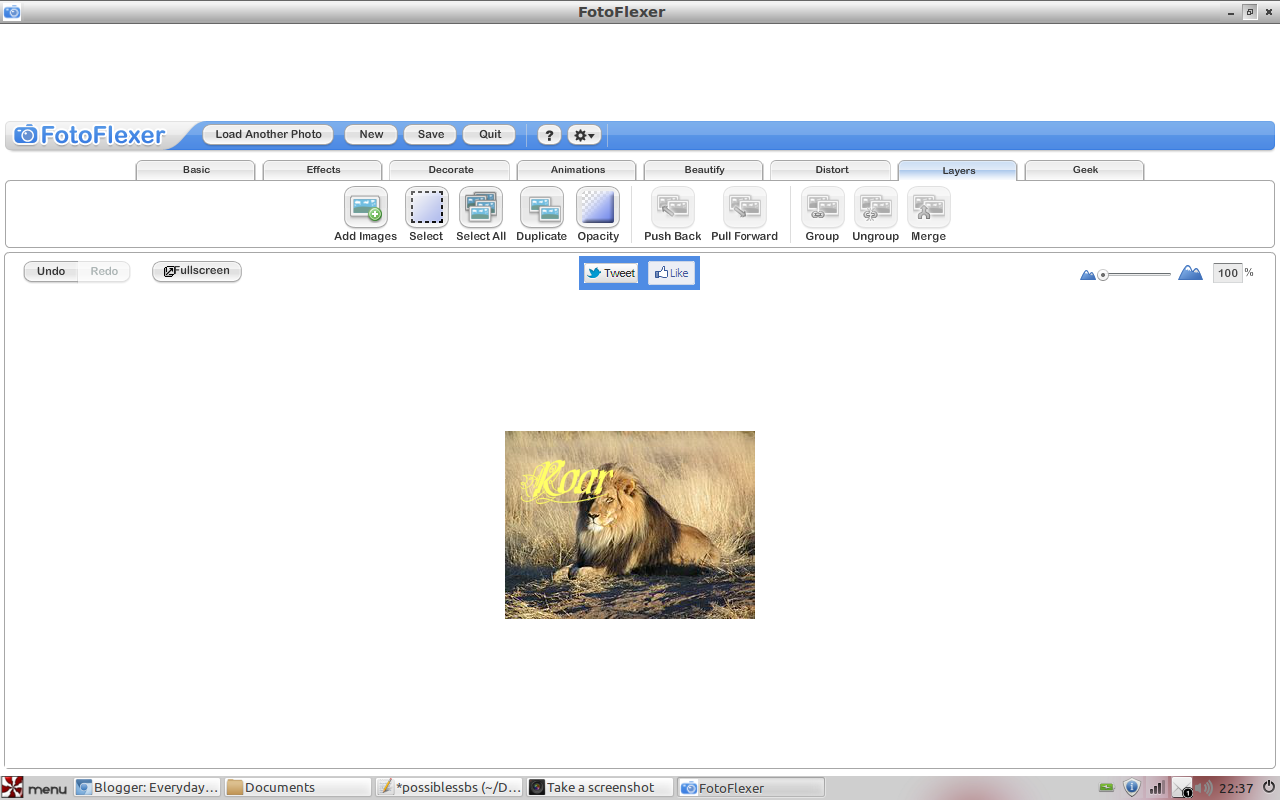Click the zoom slider handle
This screenshot has width=1280, height=800.
(x=1103, y=275)
